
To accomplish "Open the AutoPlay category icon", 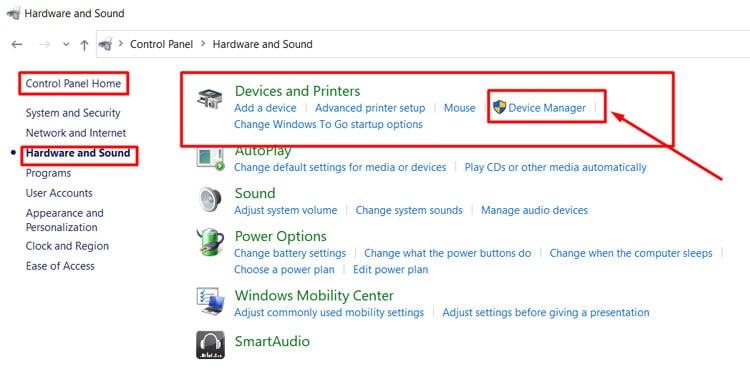I will click(x=210, y=159).
